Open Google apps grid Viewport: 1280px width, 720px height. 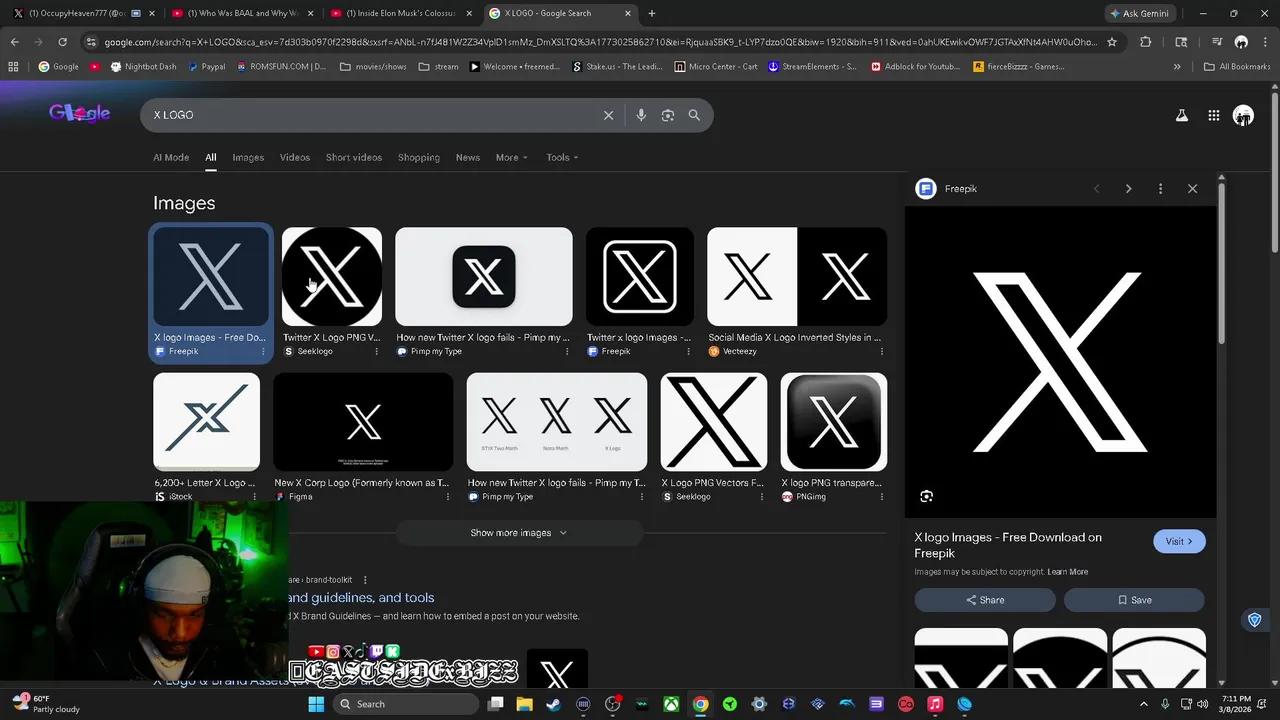1213,115
